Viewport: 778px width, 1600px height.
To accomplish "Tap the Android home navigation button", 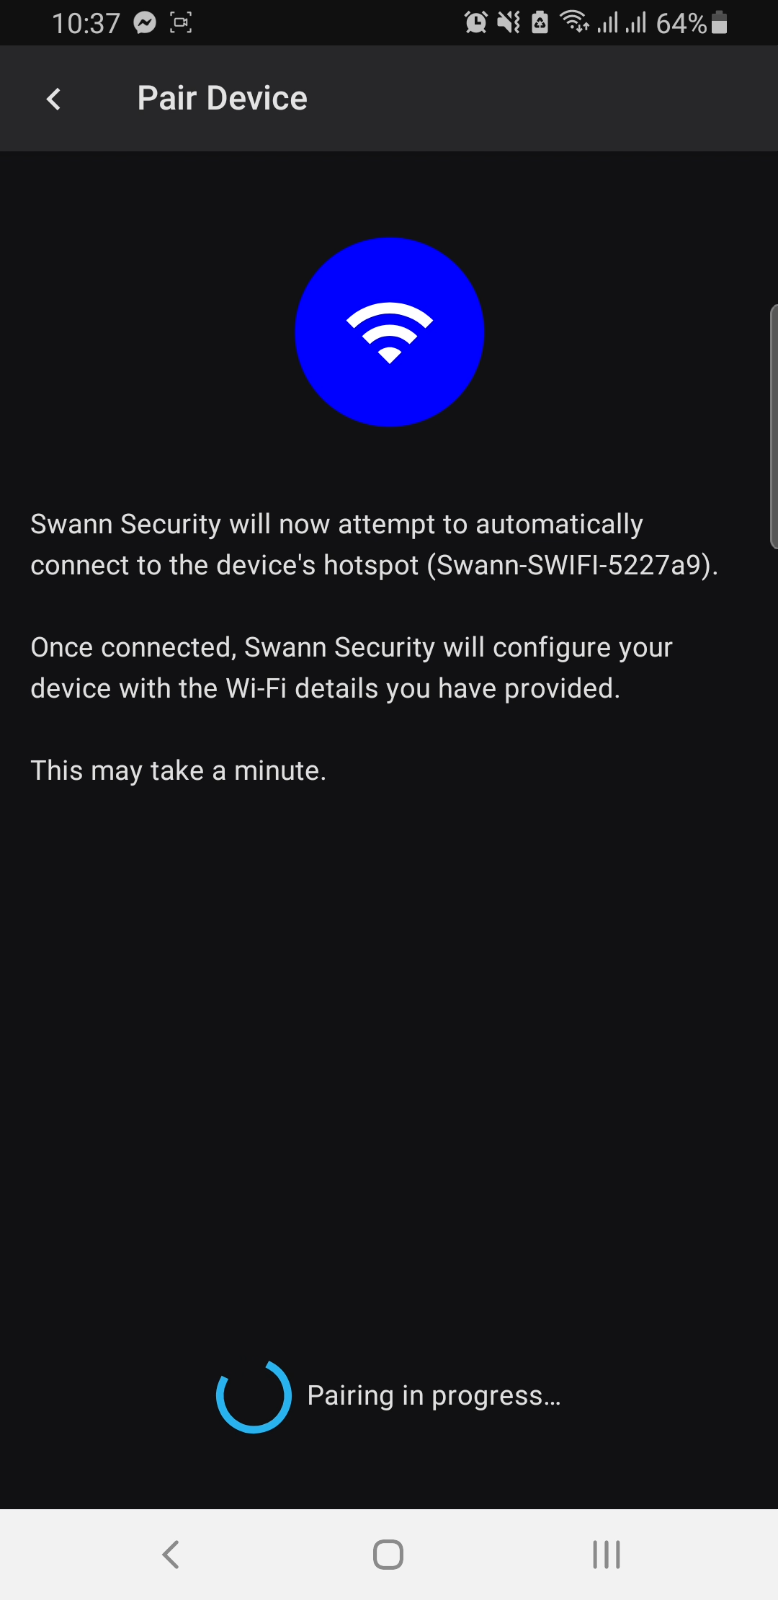I will 388,1554.
